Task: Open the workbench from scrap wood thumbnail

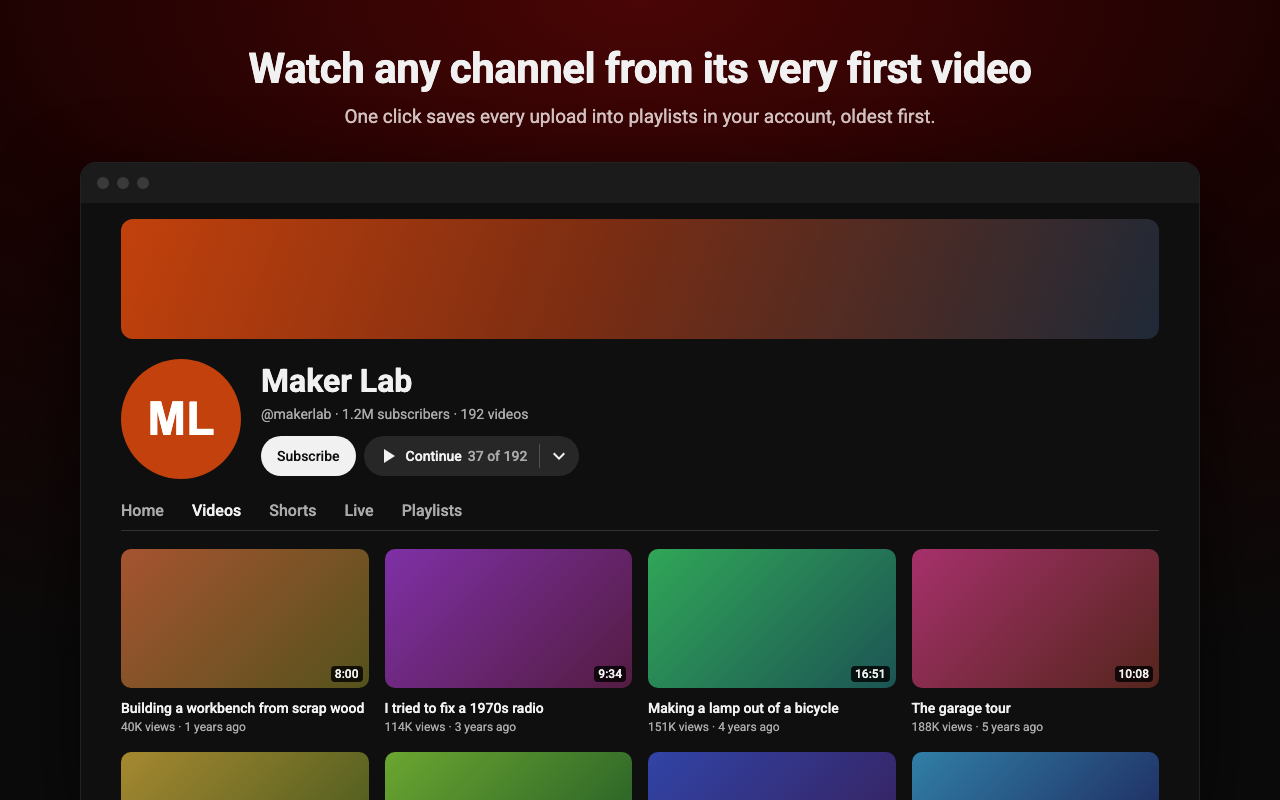Action: tap(245, 618)
